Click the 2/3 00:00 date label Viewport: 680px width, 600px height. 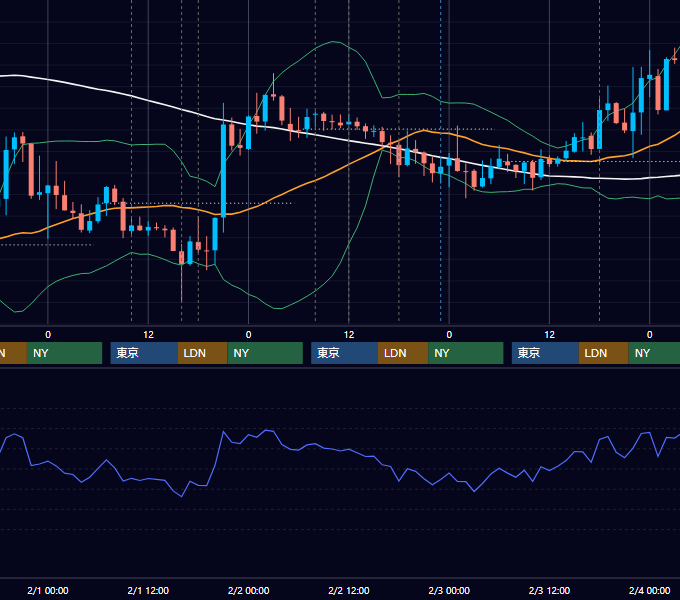(449, 590)
